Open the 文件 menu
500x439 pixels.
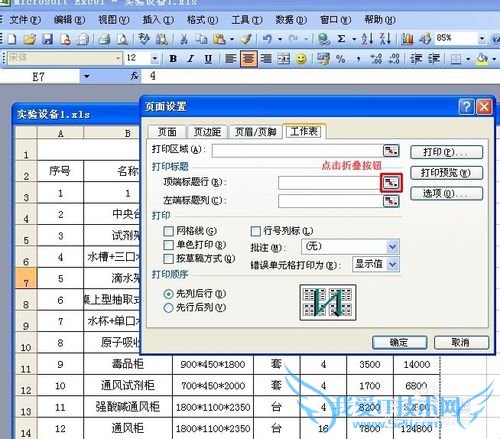(25, 20)
